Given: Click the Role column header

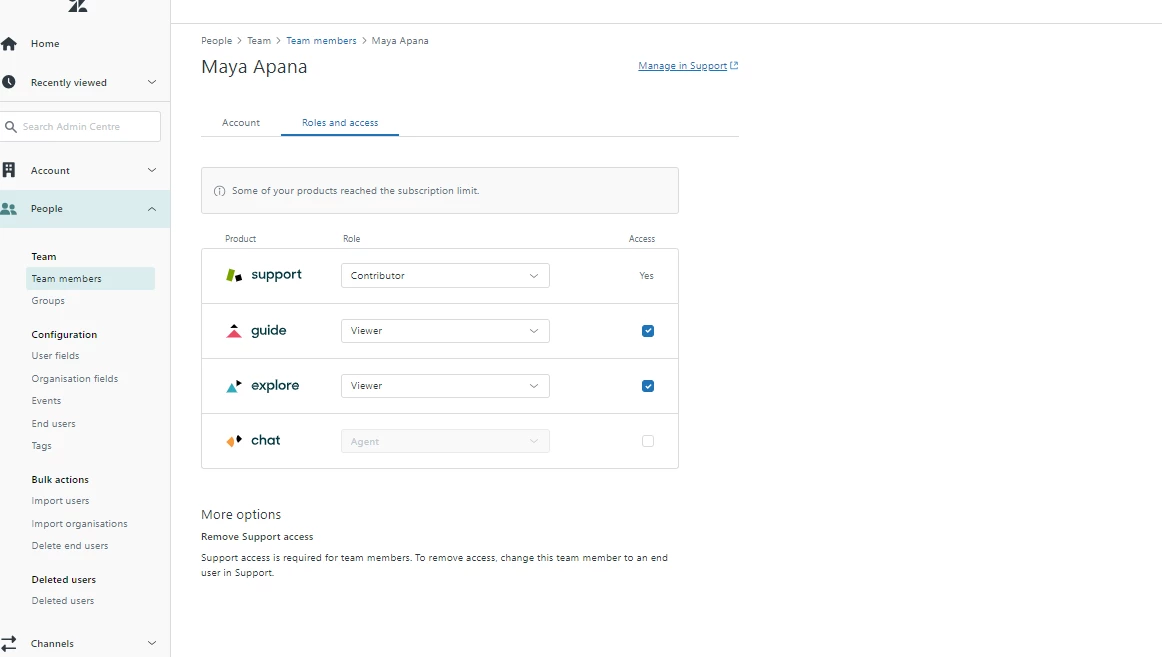Looking at the screenshot, I should tap(352, 239).
